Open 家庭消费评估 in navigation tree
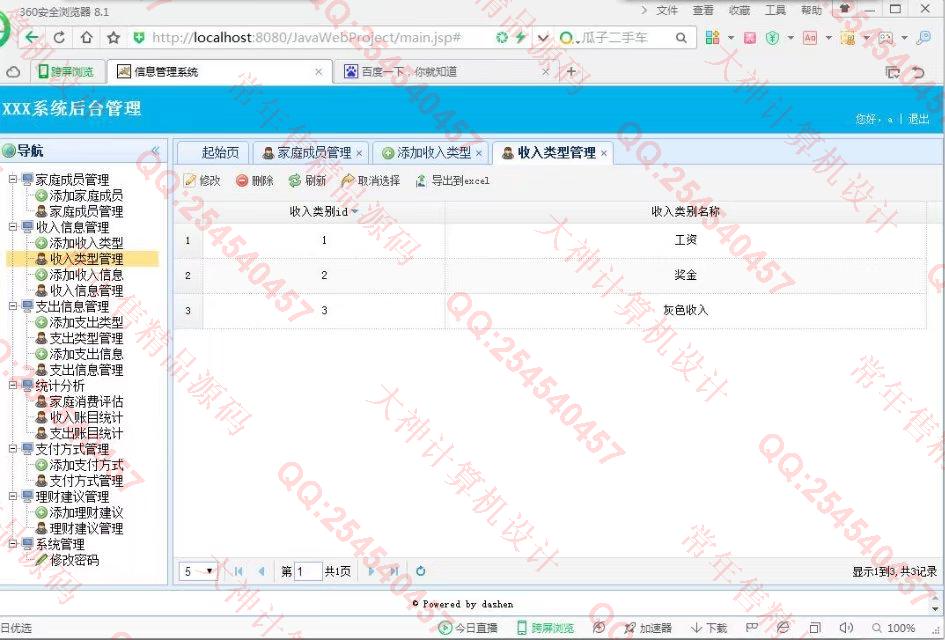This screenshot has height=640, width=945. (x=86, y=401)
